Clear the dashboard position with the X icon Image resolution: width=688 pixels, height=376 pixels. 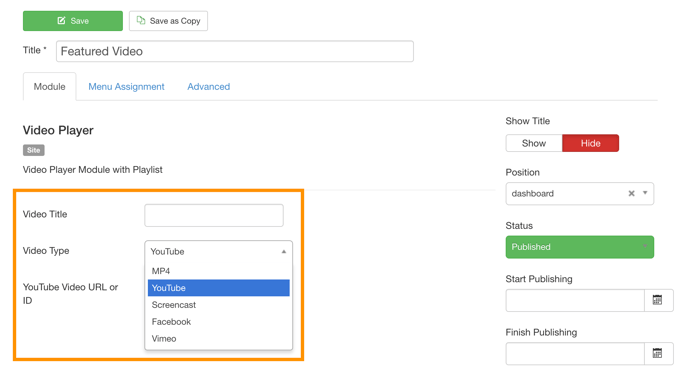(x=631, y=193)
